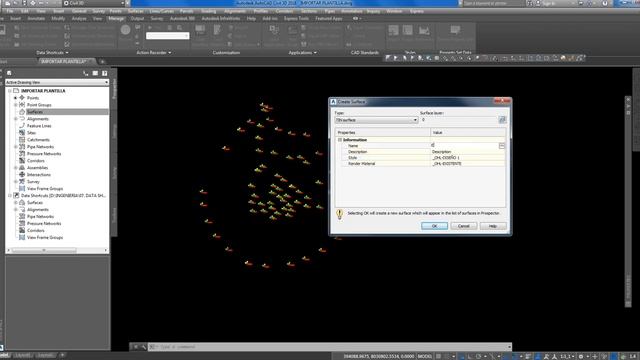The image size is (640, 360).
Task: Click the Intersections icon in Prospector tree
Action: point(22,174)
